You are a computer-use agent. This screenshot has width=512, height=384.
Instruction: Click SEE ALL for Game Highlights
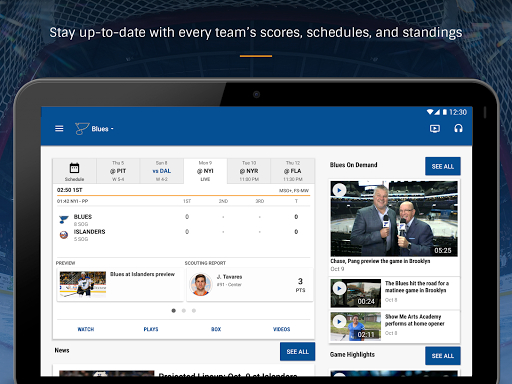point(443,356)
